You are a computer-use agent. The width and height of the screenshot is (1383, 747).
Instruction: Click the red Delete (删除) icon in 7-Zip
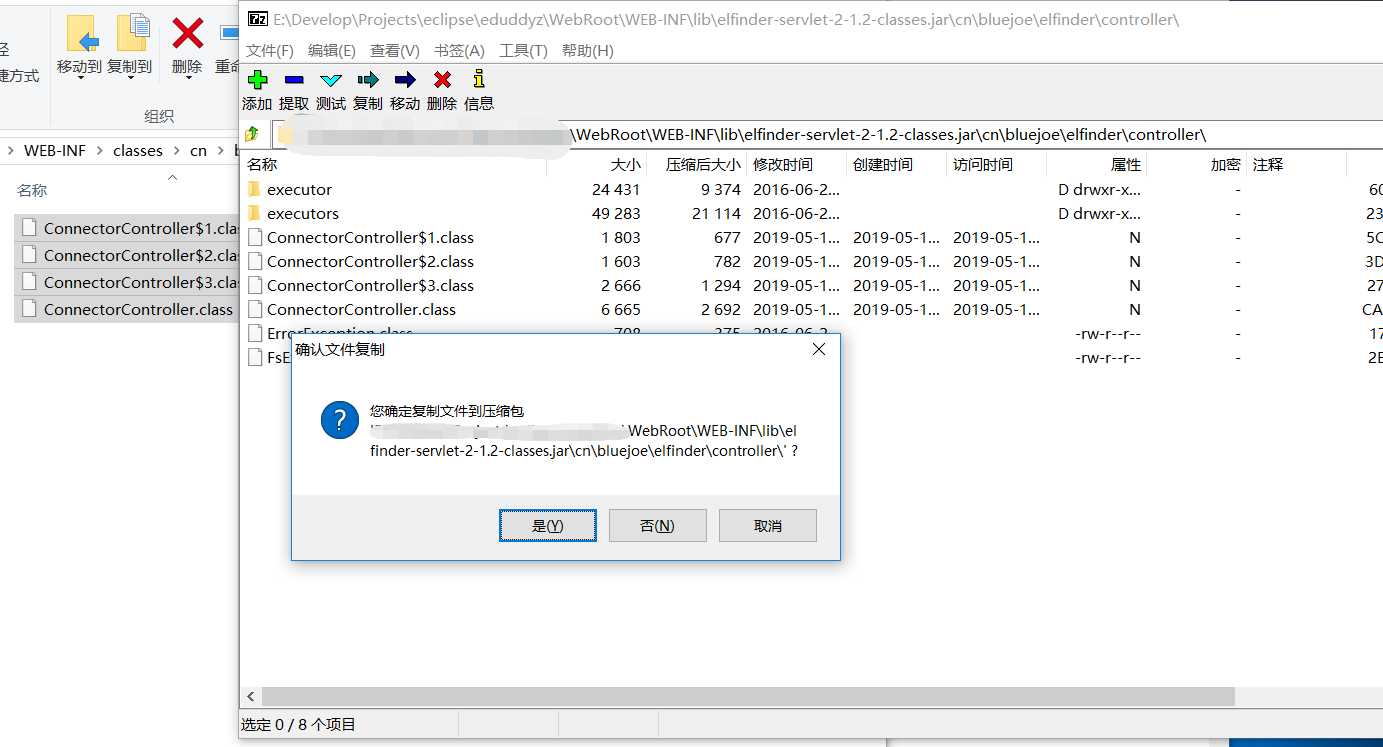(442, 80)
